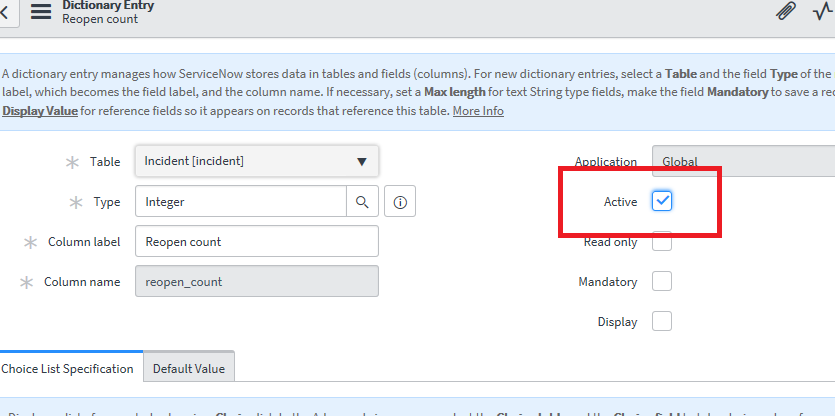Click the Type field info icon
Image resolution: width=835 pixels, height=416 pixels.
pos(400,202)
